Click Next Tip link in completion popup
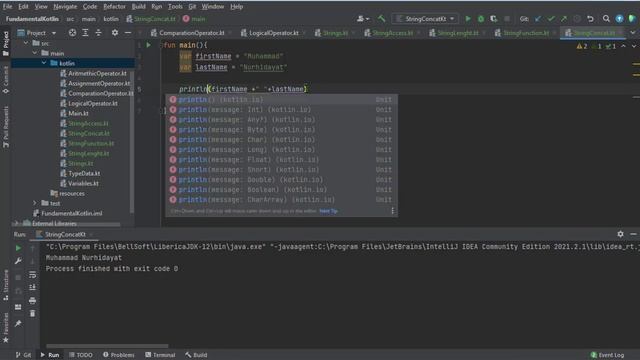640x360 pixels. pos(328,211)
